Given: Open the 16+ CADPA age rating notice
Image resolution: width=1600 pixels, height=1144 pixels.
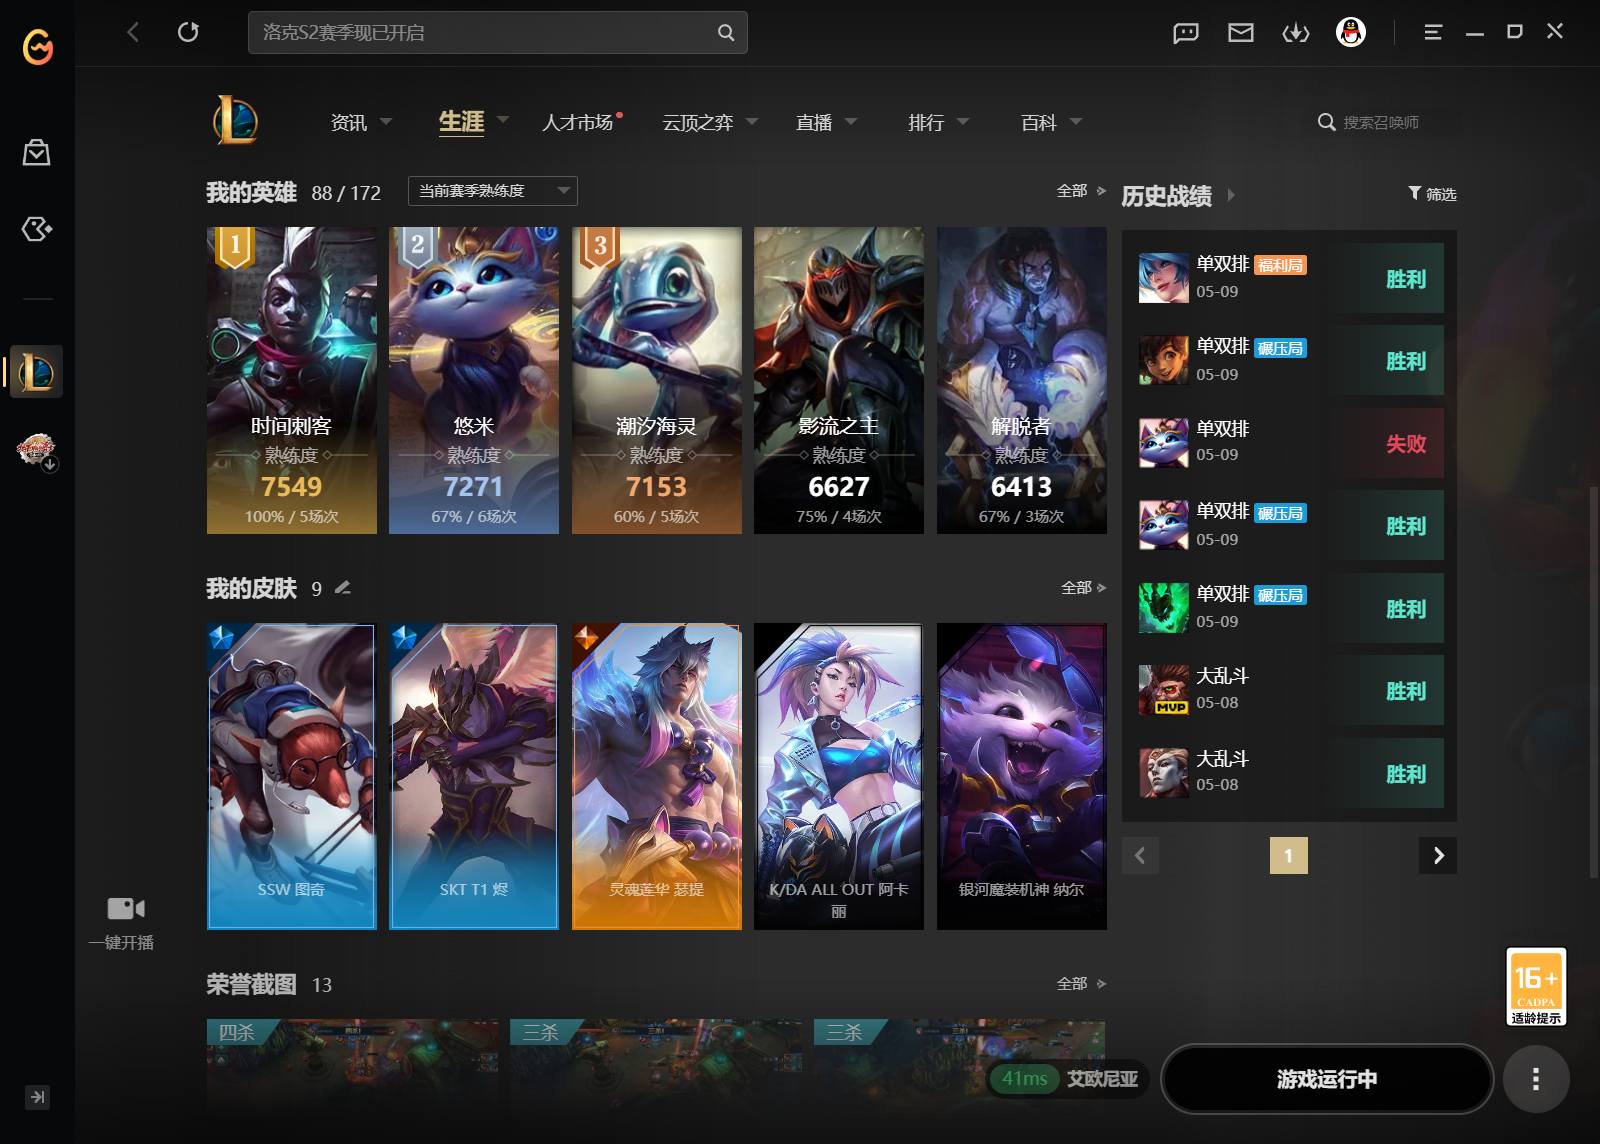Looking at the screenshot, I should click(1536, 987).
